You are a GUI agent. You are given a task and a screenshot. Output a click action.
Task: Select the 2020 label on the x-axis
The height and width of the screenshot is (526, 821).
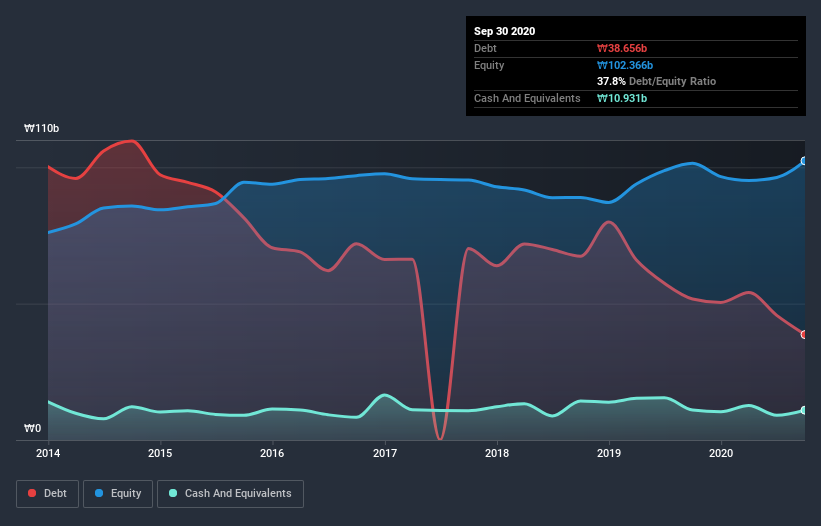point(721,453)
